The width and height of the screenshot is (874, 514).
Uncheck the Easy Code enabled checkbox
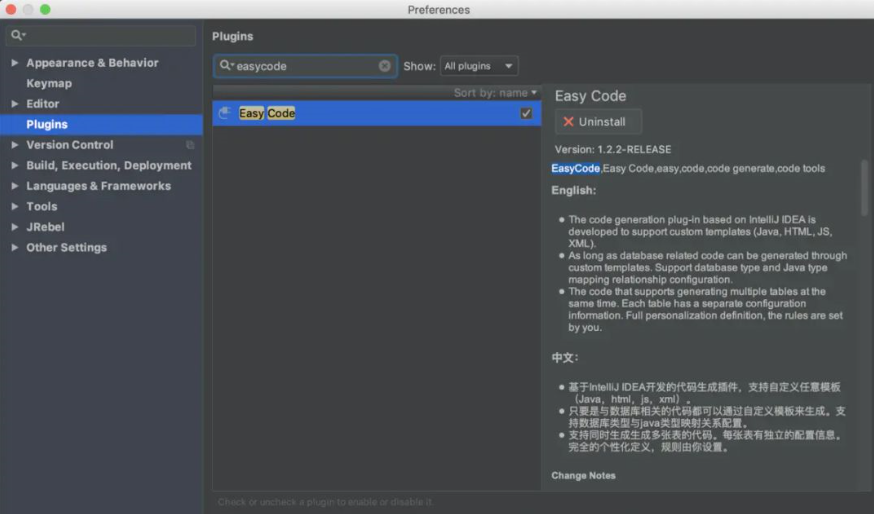coord(526,113)
